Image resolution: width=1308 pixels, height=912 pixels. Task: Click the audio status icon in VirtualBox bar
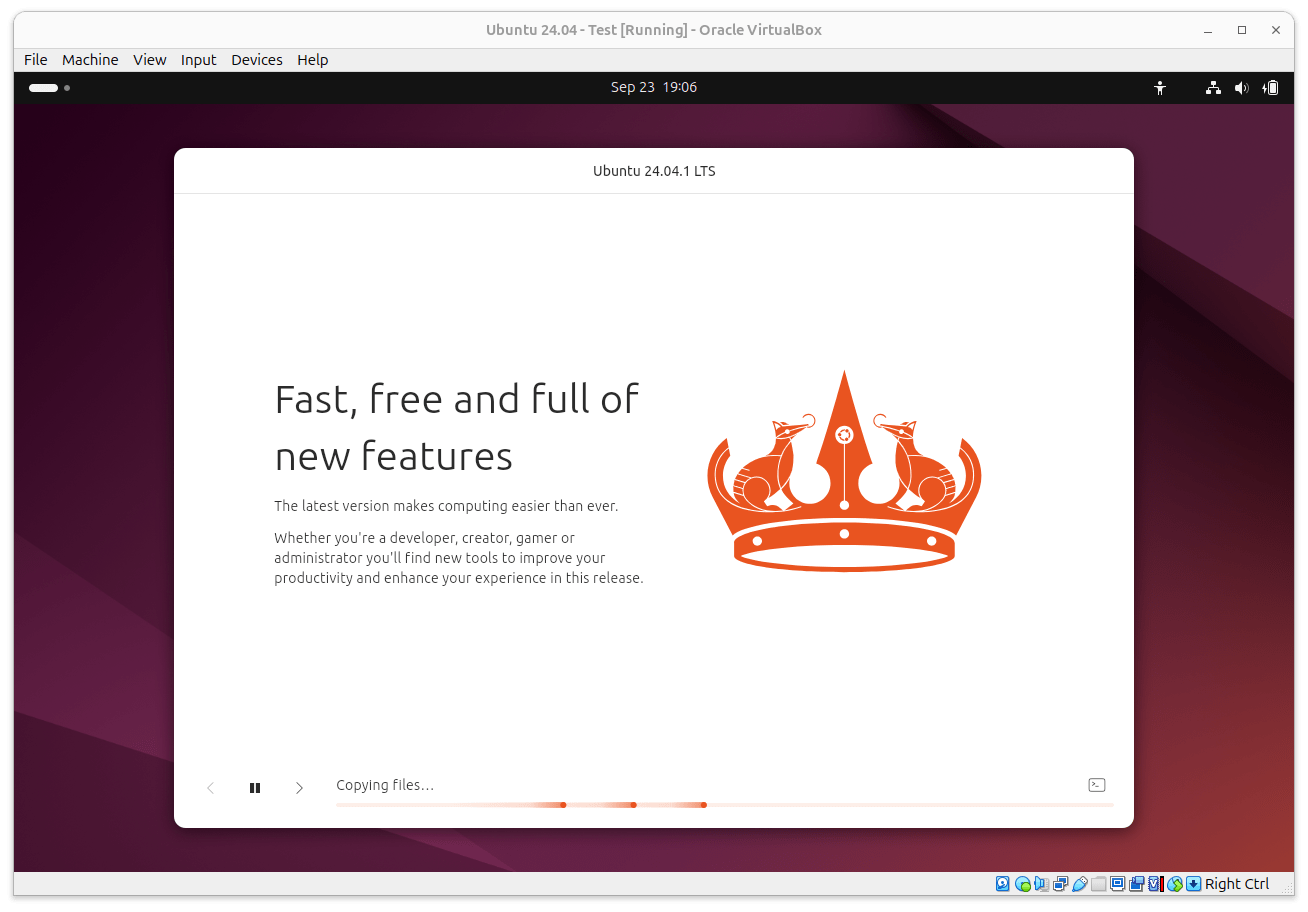tap(1041, 884)
